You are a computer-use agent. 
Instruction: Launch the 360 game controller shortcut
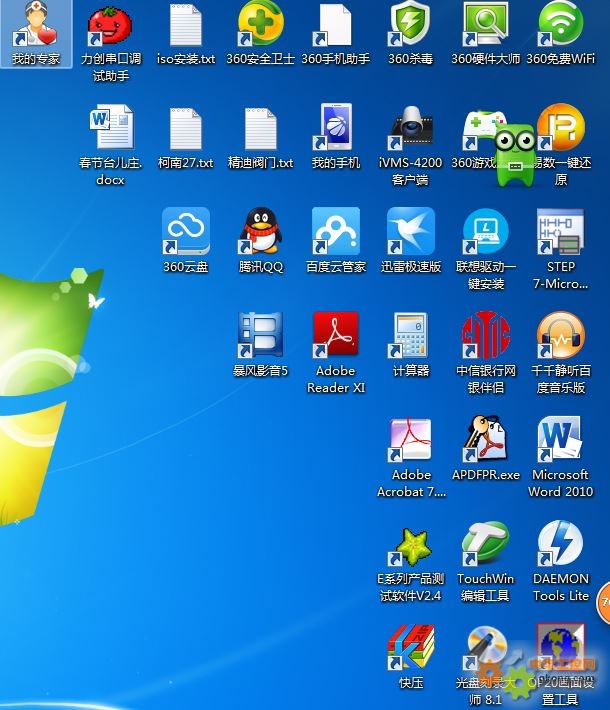[480, 130]
